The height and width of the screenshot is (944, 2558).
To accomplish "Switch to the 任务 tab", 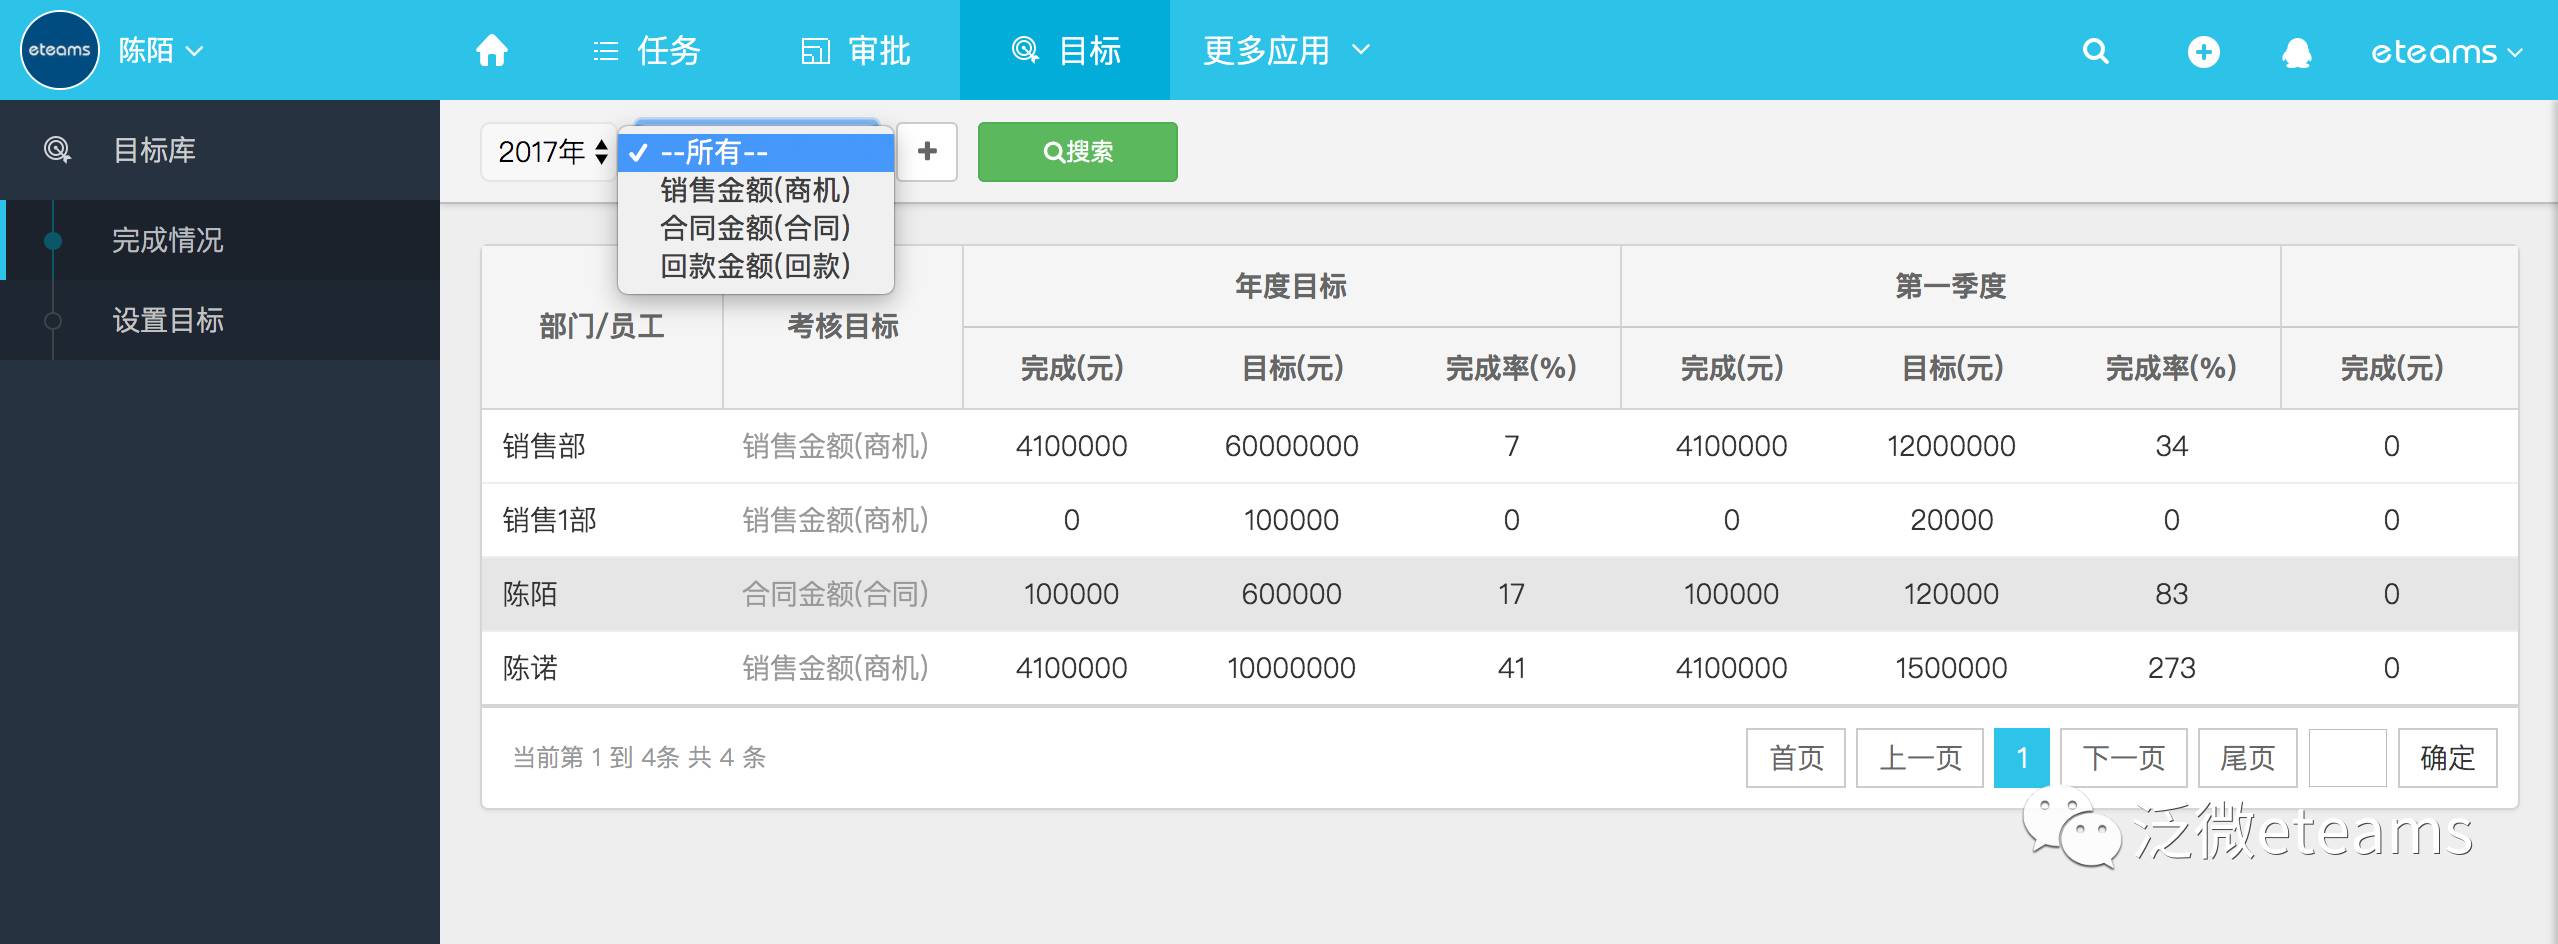I will point(647,50).
